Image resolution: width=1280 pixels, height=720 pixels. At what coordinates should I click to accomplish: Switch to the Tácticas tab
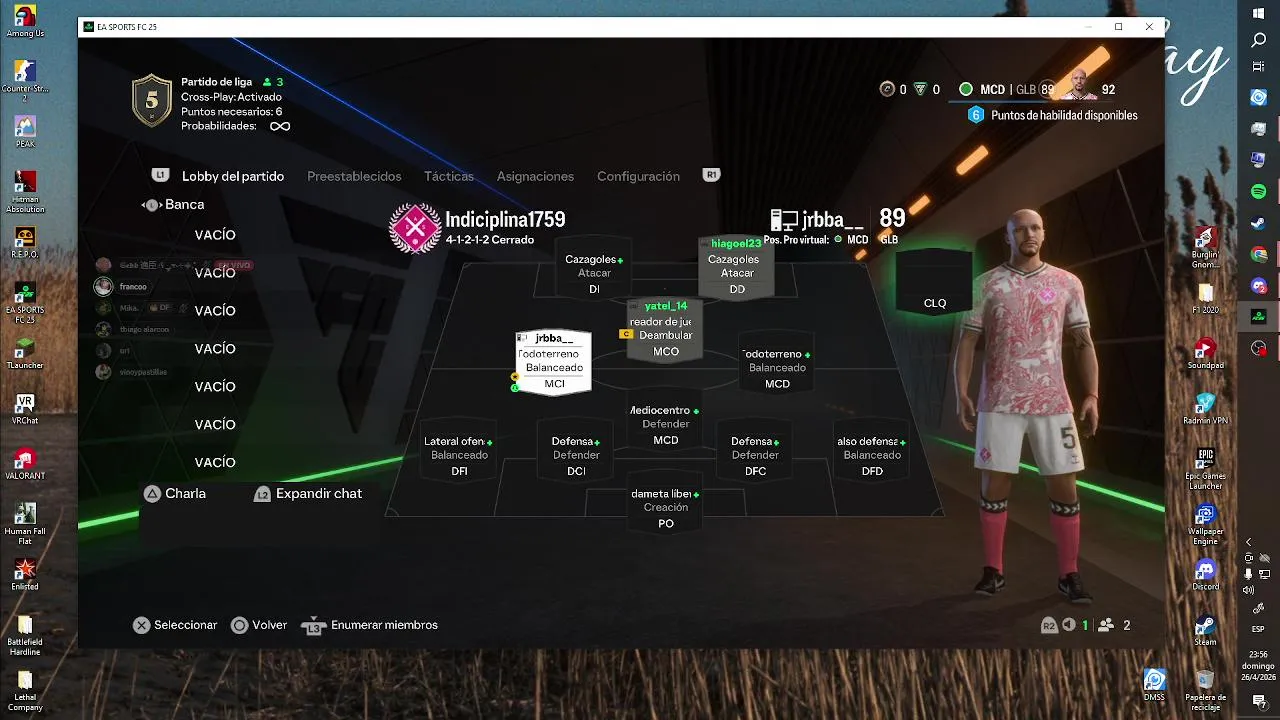click(x=449, y=176)
